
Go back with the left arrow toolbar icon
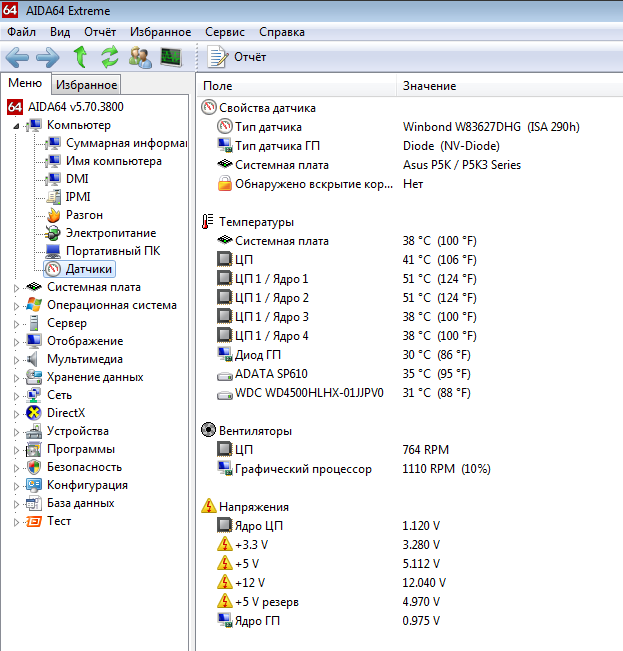pyautogui.click(x=17, y=57)
